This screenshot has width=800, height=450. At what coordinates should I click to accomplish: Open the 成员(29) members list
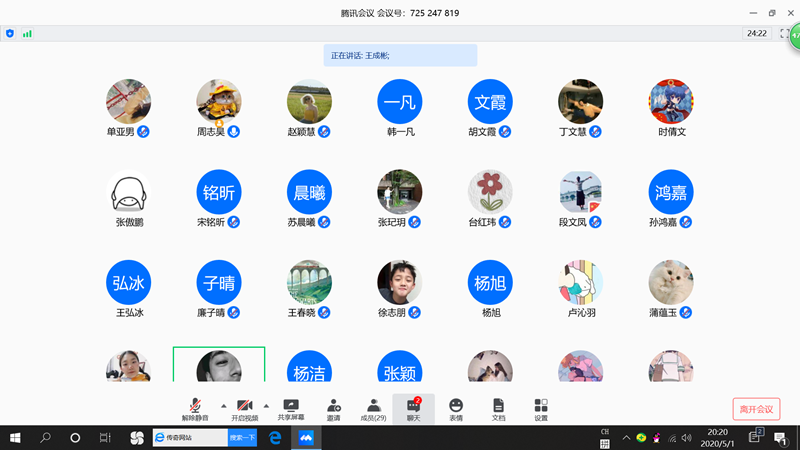pyautogui.click(x=373, y=408)
